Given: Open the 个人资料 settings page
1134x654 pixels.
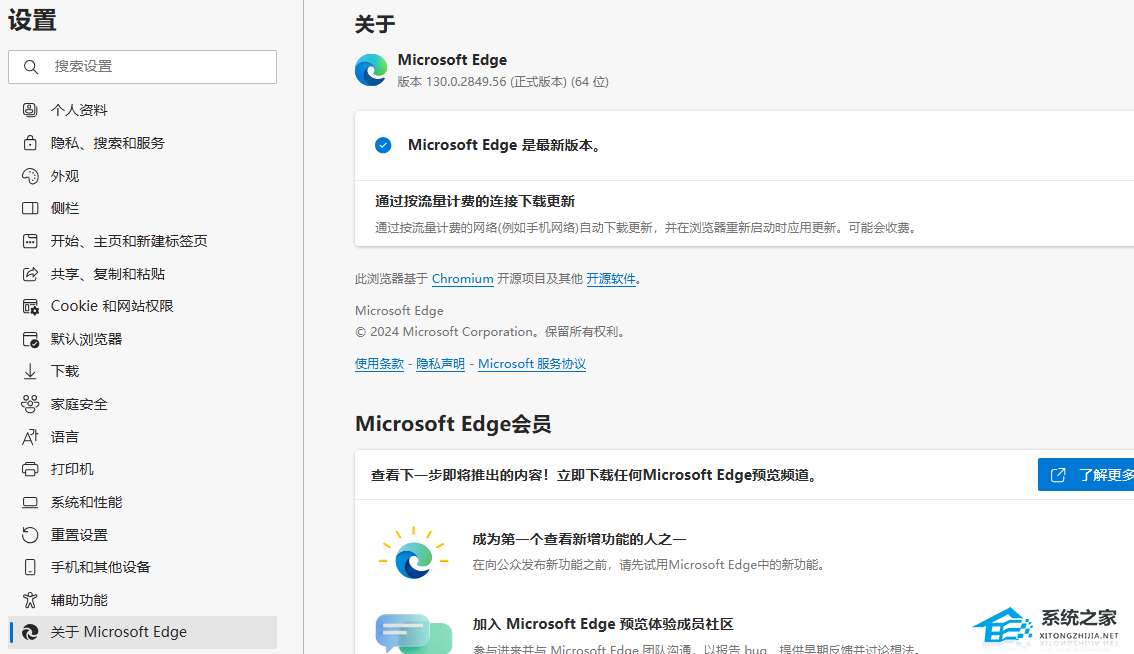Looking at the screenshot, I should click(142, 110).
